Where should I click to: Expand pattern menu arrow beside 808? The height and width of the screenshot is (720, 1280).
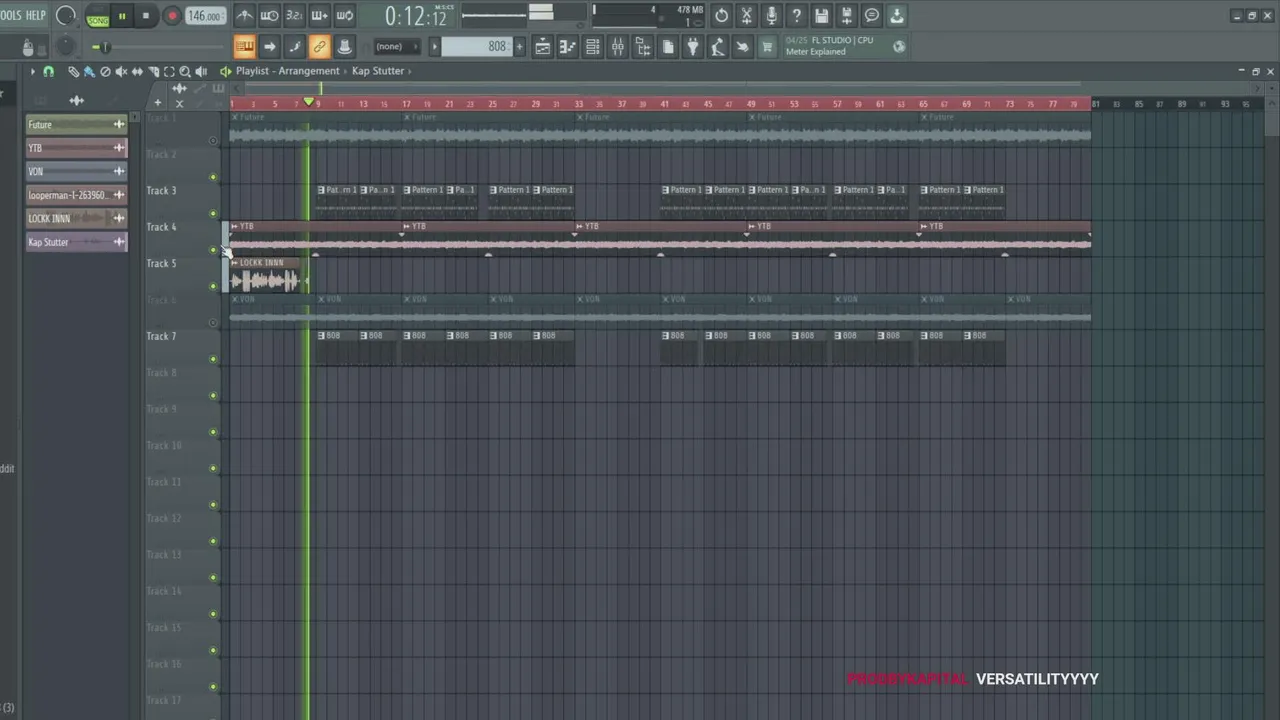(x=434, y=47)
